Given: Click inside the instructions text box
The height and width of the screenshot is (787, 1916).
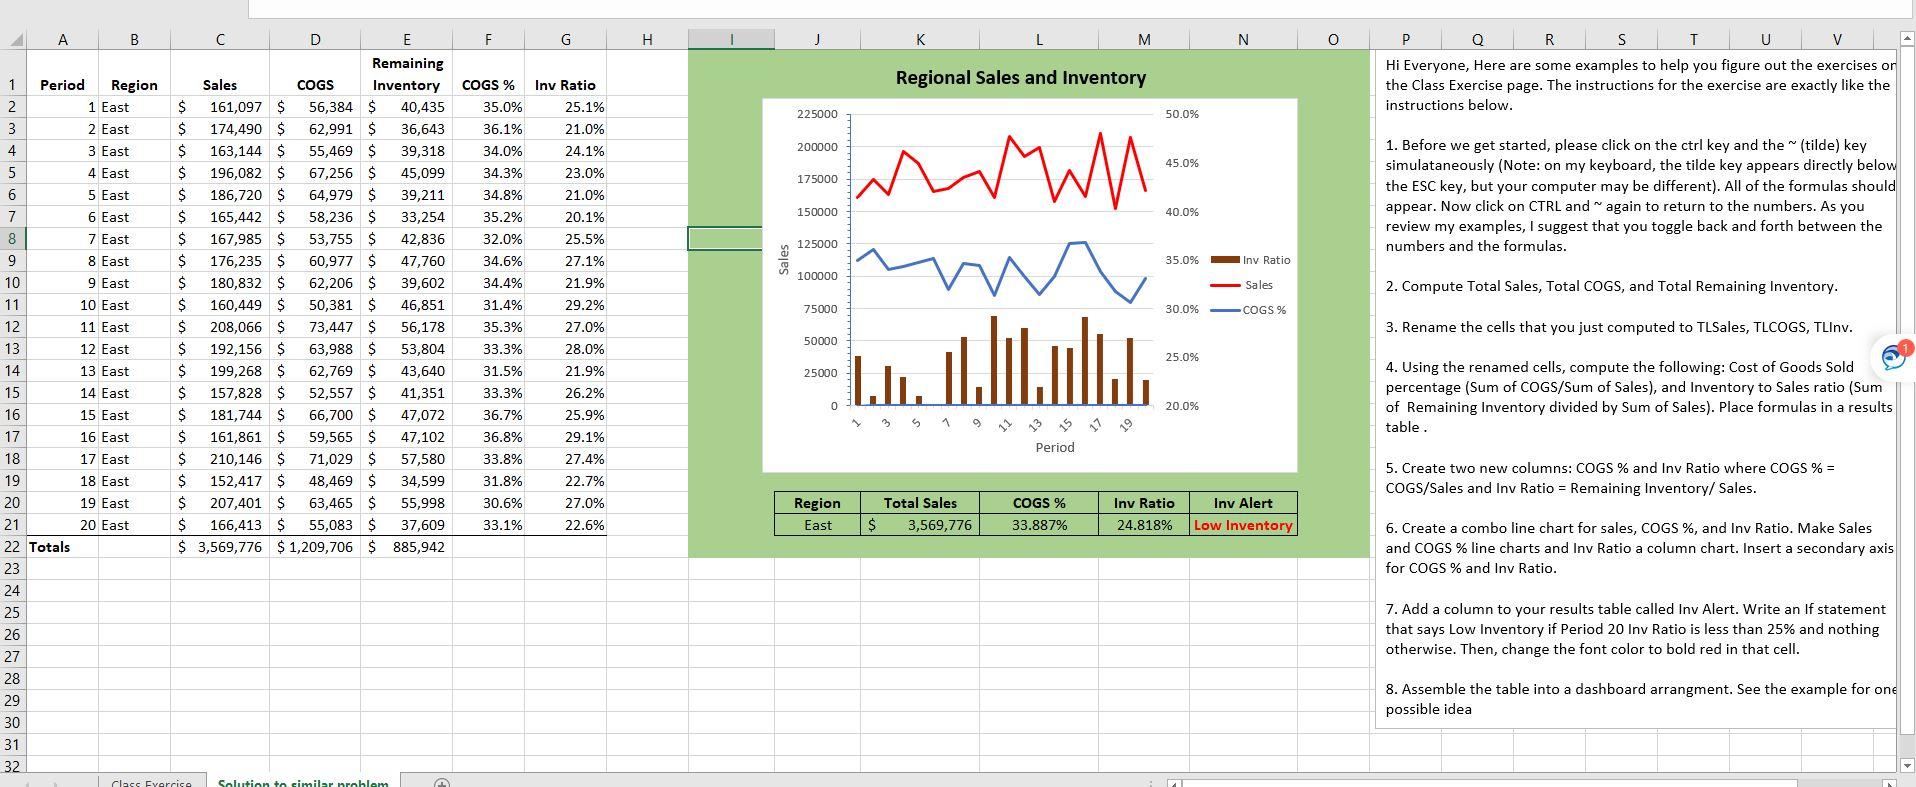Looking at the screenshot, I should 1636,388.
